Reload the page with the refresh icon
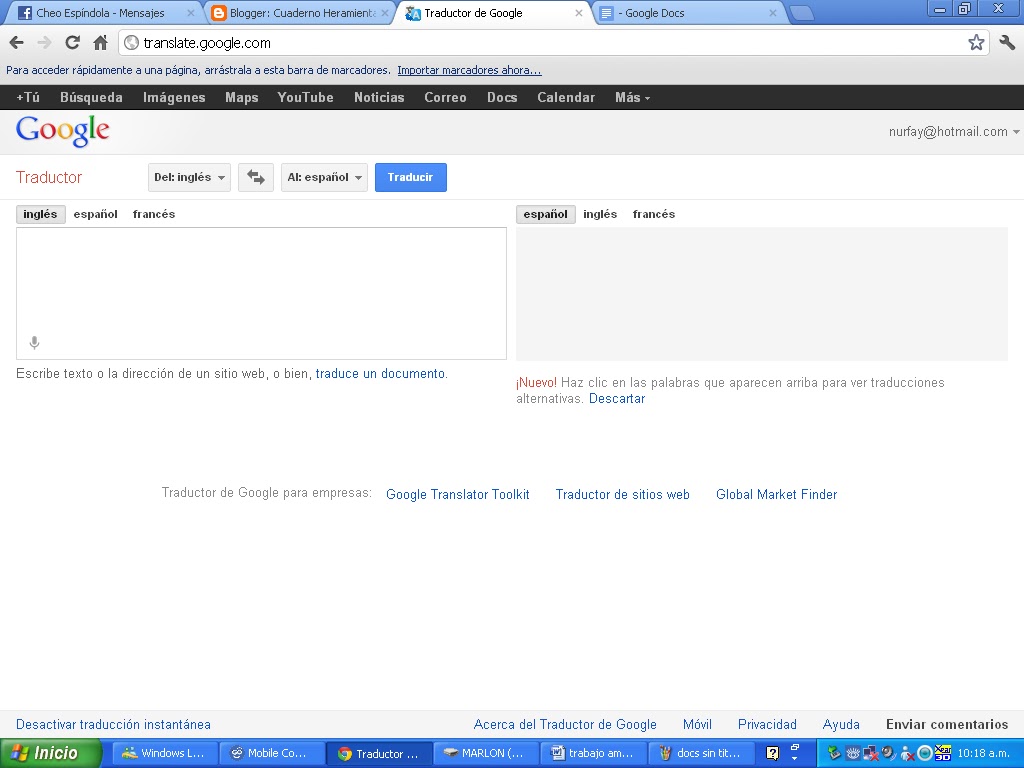 (x=72, y=43)
